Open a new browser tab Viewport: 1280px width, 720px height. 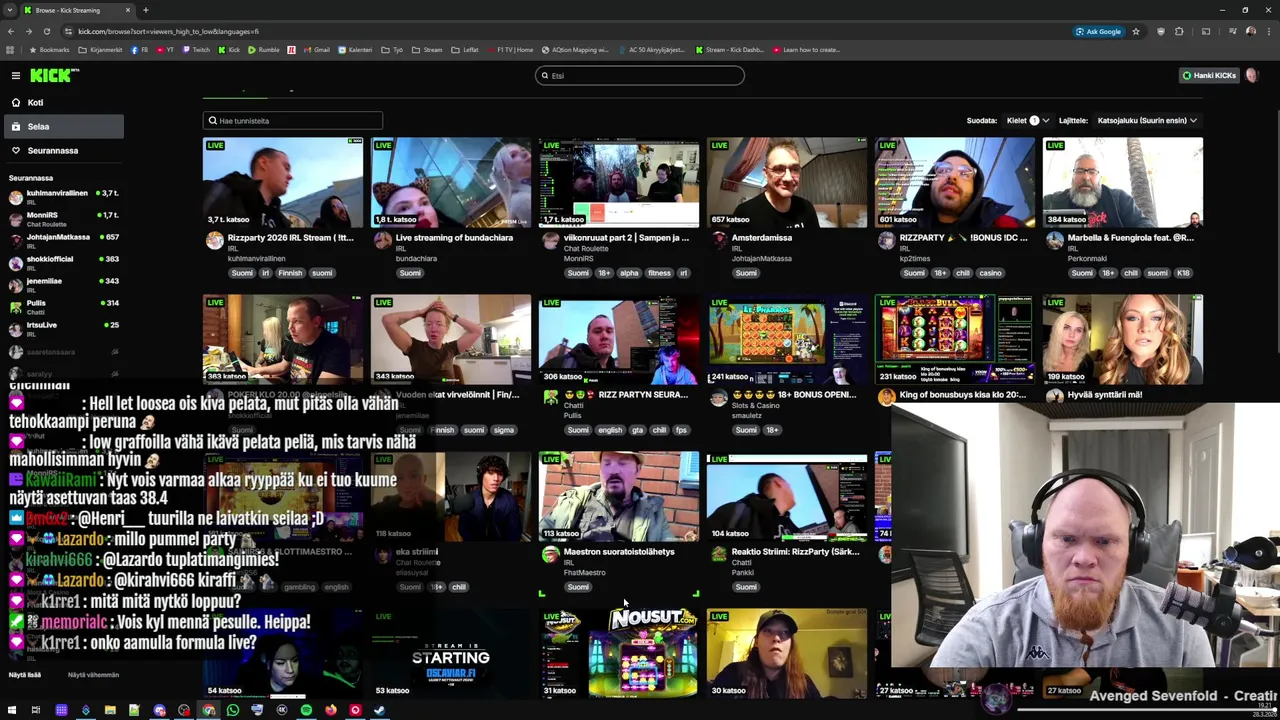(x=145, y=10)
